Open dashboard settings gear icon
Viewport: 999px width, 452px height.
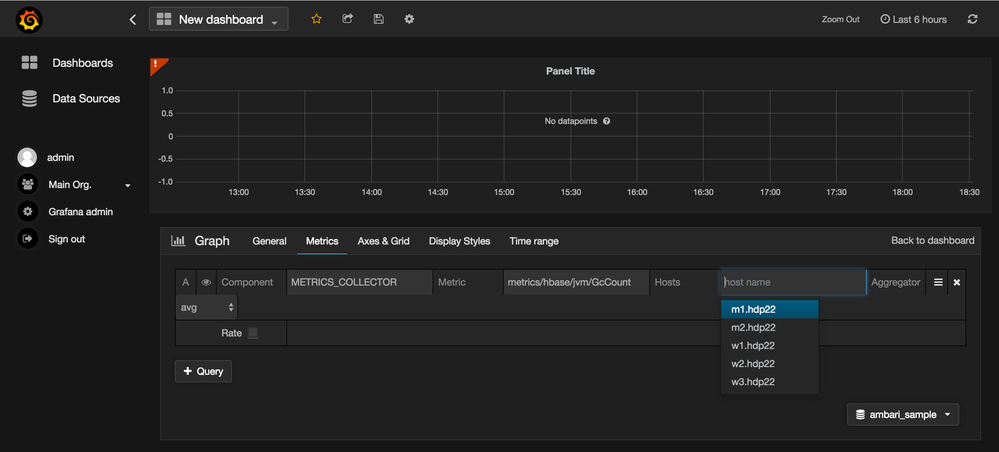coord(408,19)
